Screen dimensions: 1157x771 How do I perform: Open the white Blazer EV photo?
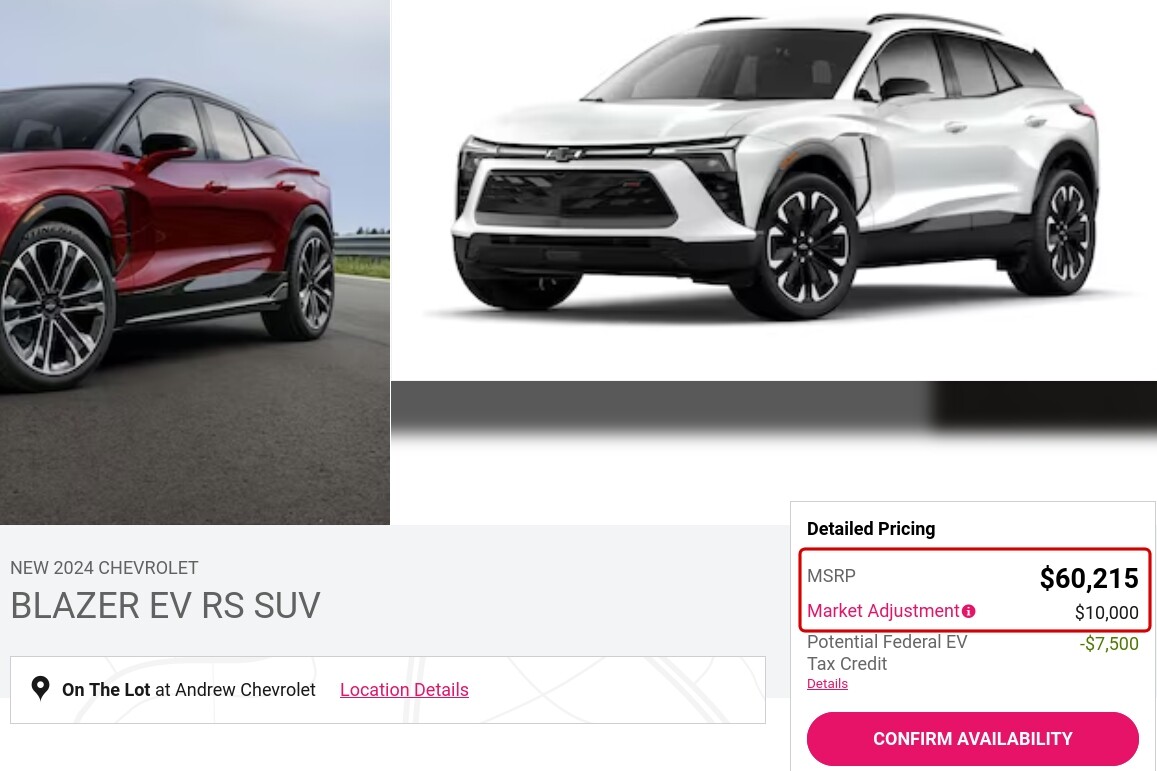point(773,190)
